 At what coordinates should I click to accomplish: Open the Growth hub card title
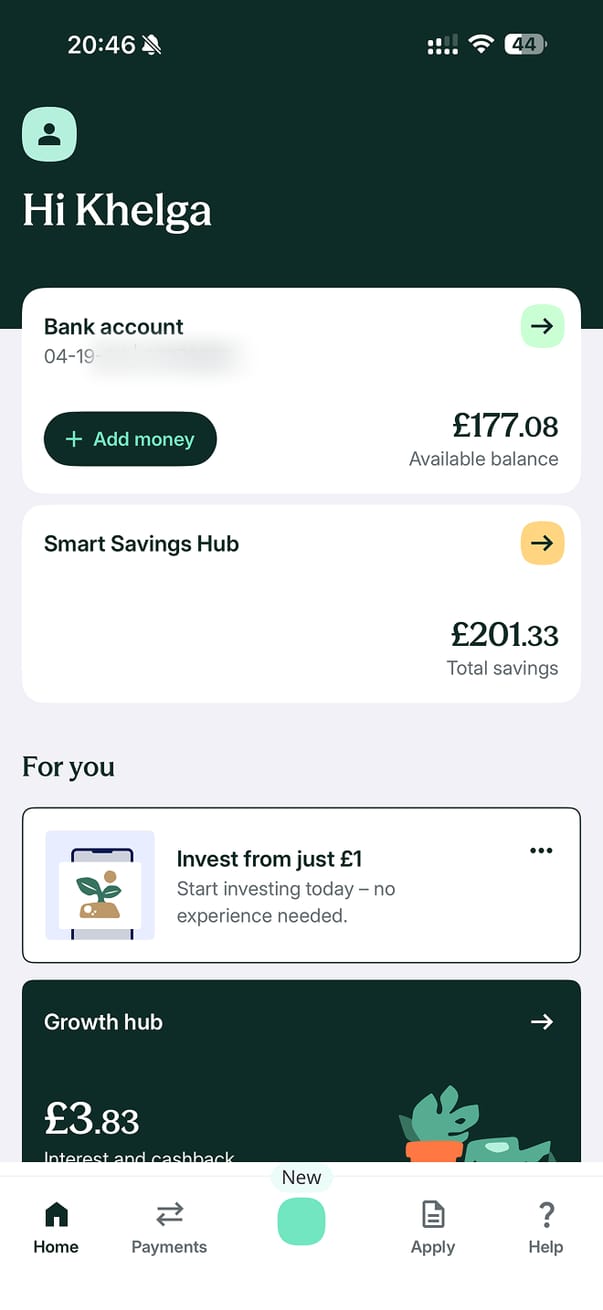103,1022
